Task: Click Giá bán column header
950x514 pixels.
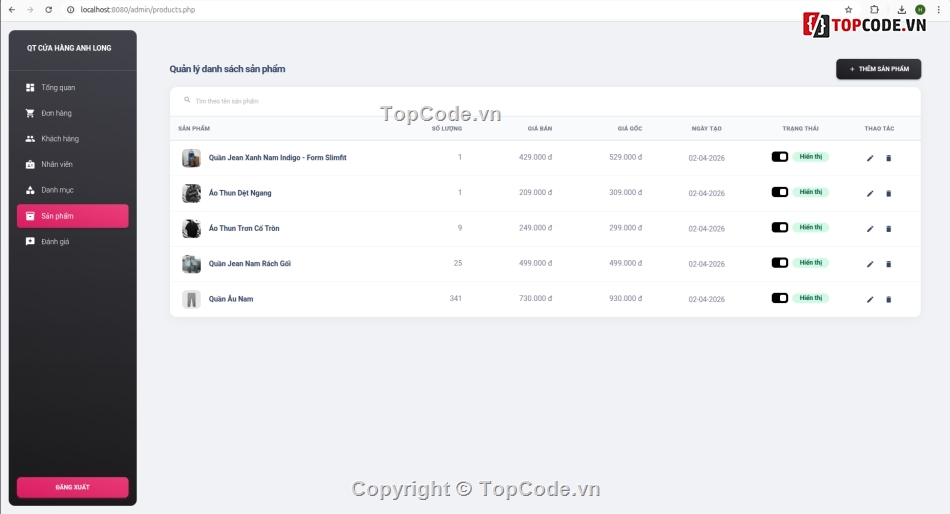Action: coord(540,128)
